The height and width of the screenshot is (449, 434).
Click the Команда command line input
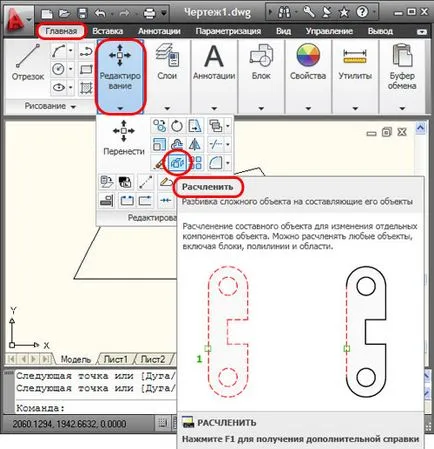[x=96, y=408]
